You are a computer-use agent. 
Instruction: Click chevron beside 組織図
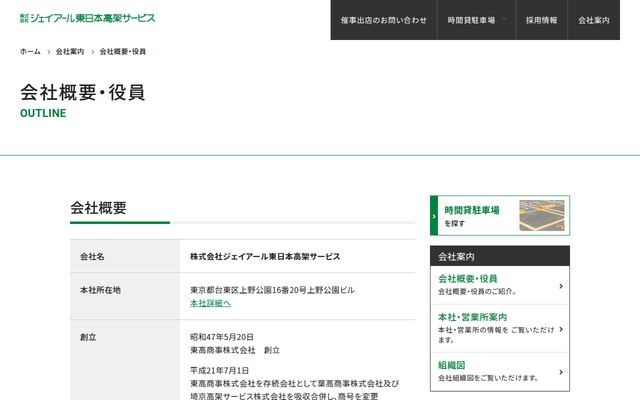click(561, 372)
